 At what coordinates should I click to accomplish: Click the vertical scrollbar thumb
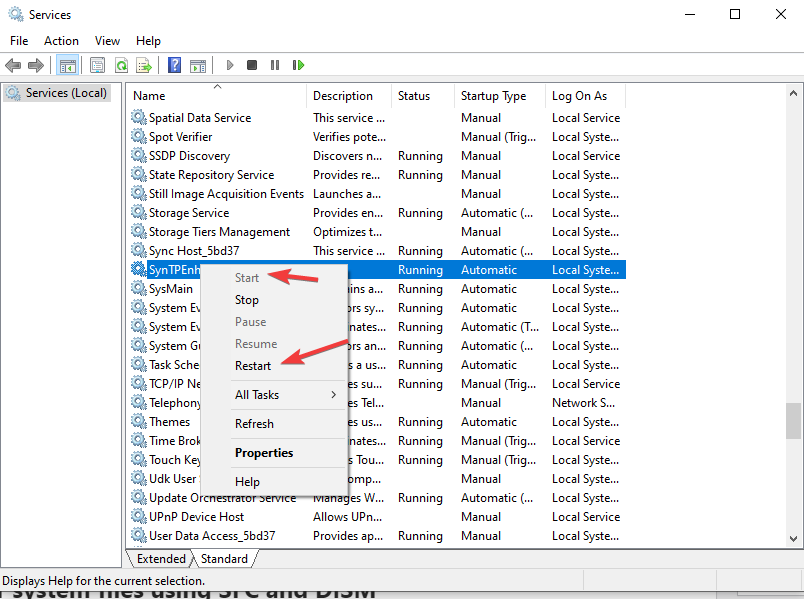(x=793, y=421)
